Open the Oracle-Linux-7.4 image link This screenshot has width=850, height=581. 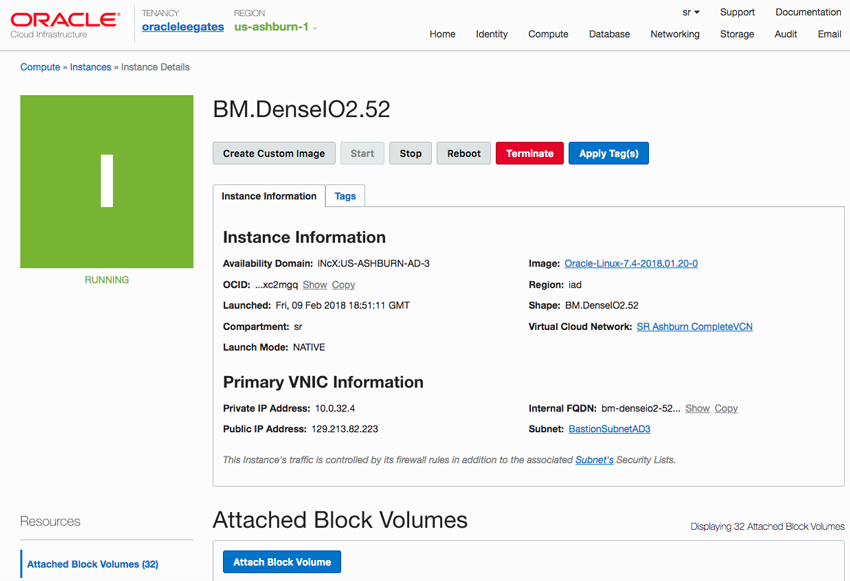[631, 263]
